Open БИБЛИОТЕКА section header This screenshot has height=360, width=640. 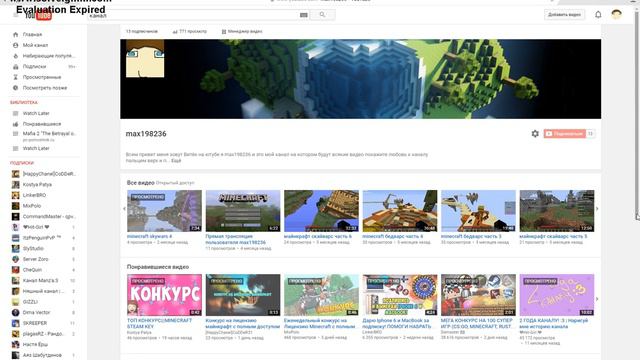pos(24,102)
